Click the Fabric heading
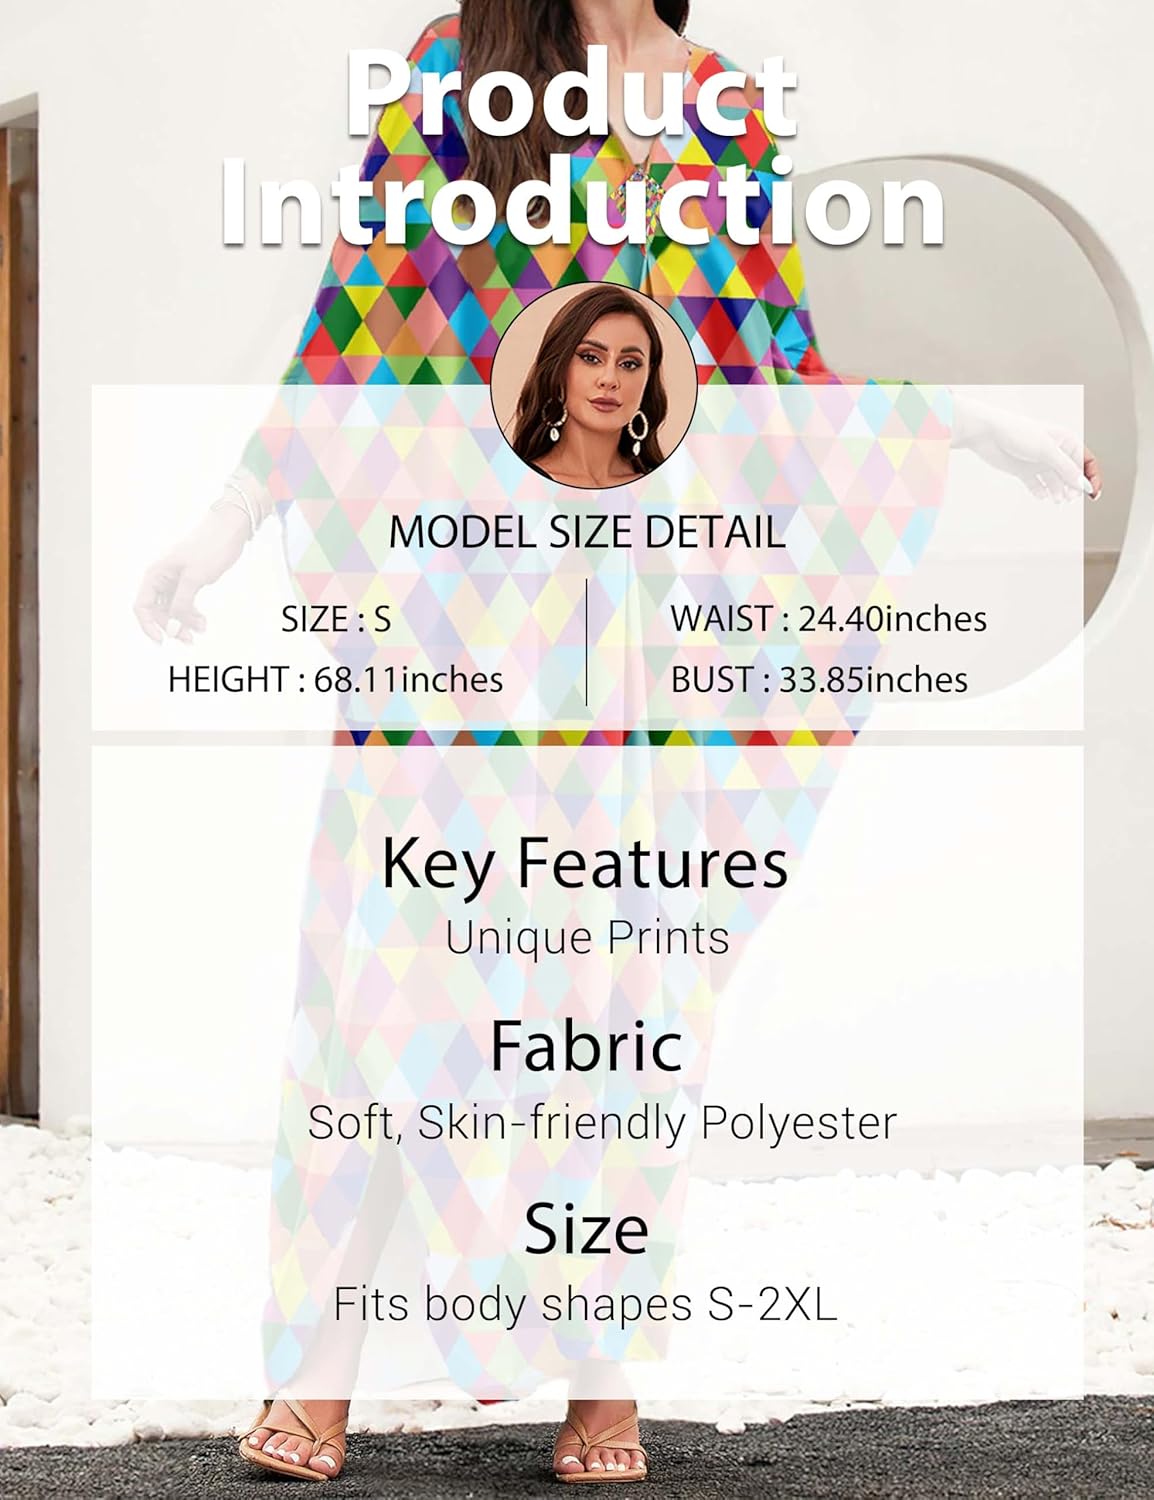The width and height of the screenshot is (1154, 1500). coord(587,1045)
